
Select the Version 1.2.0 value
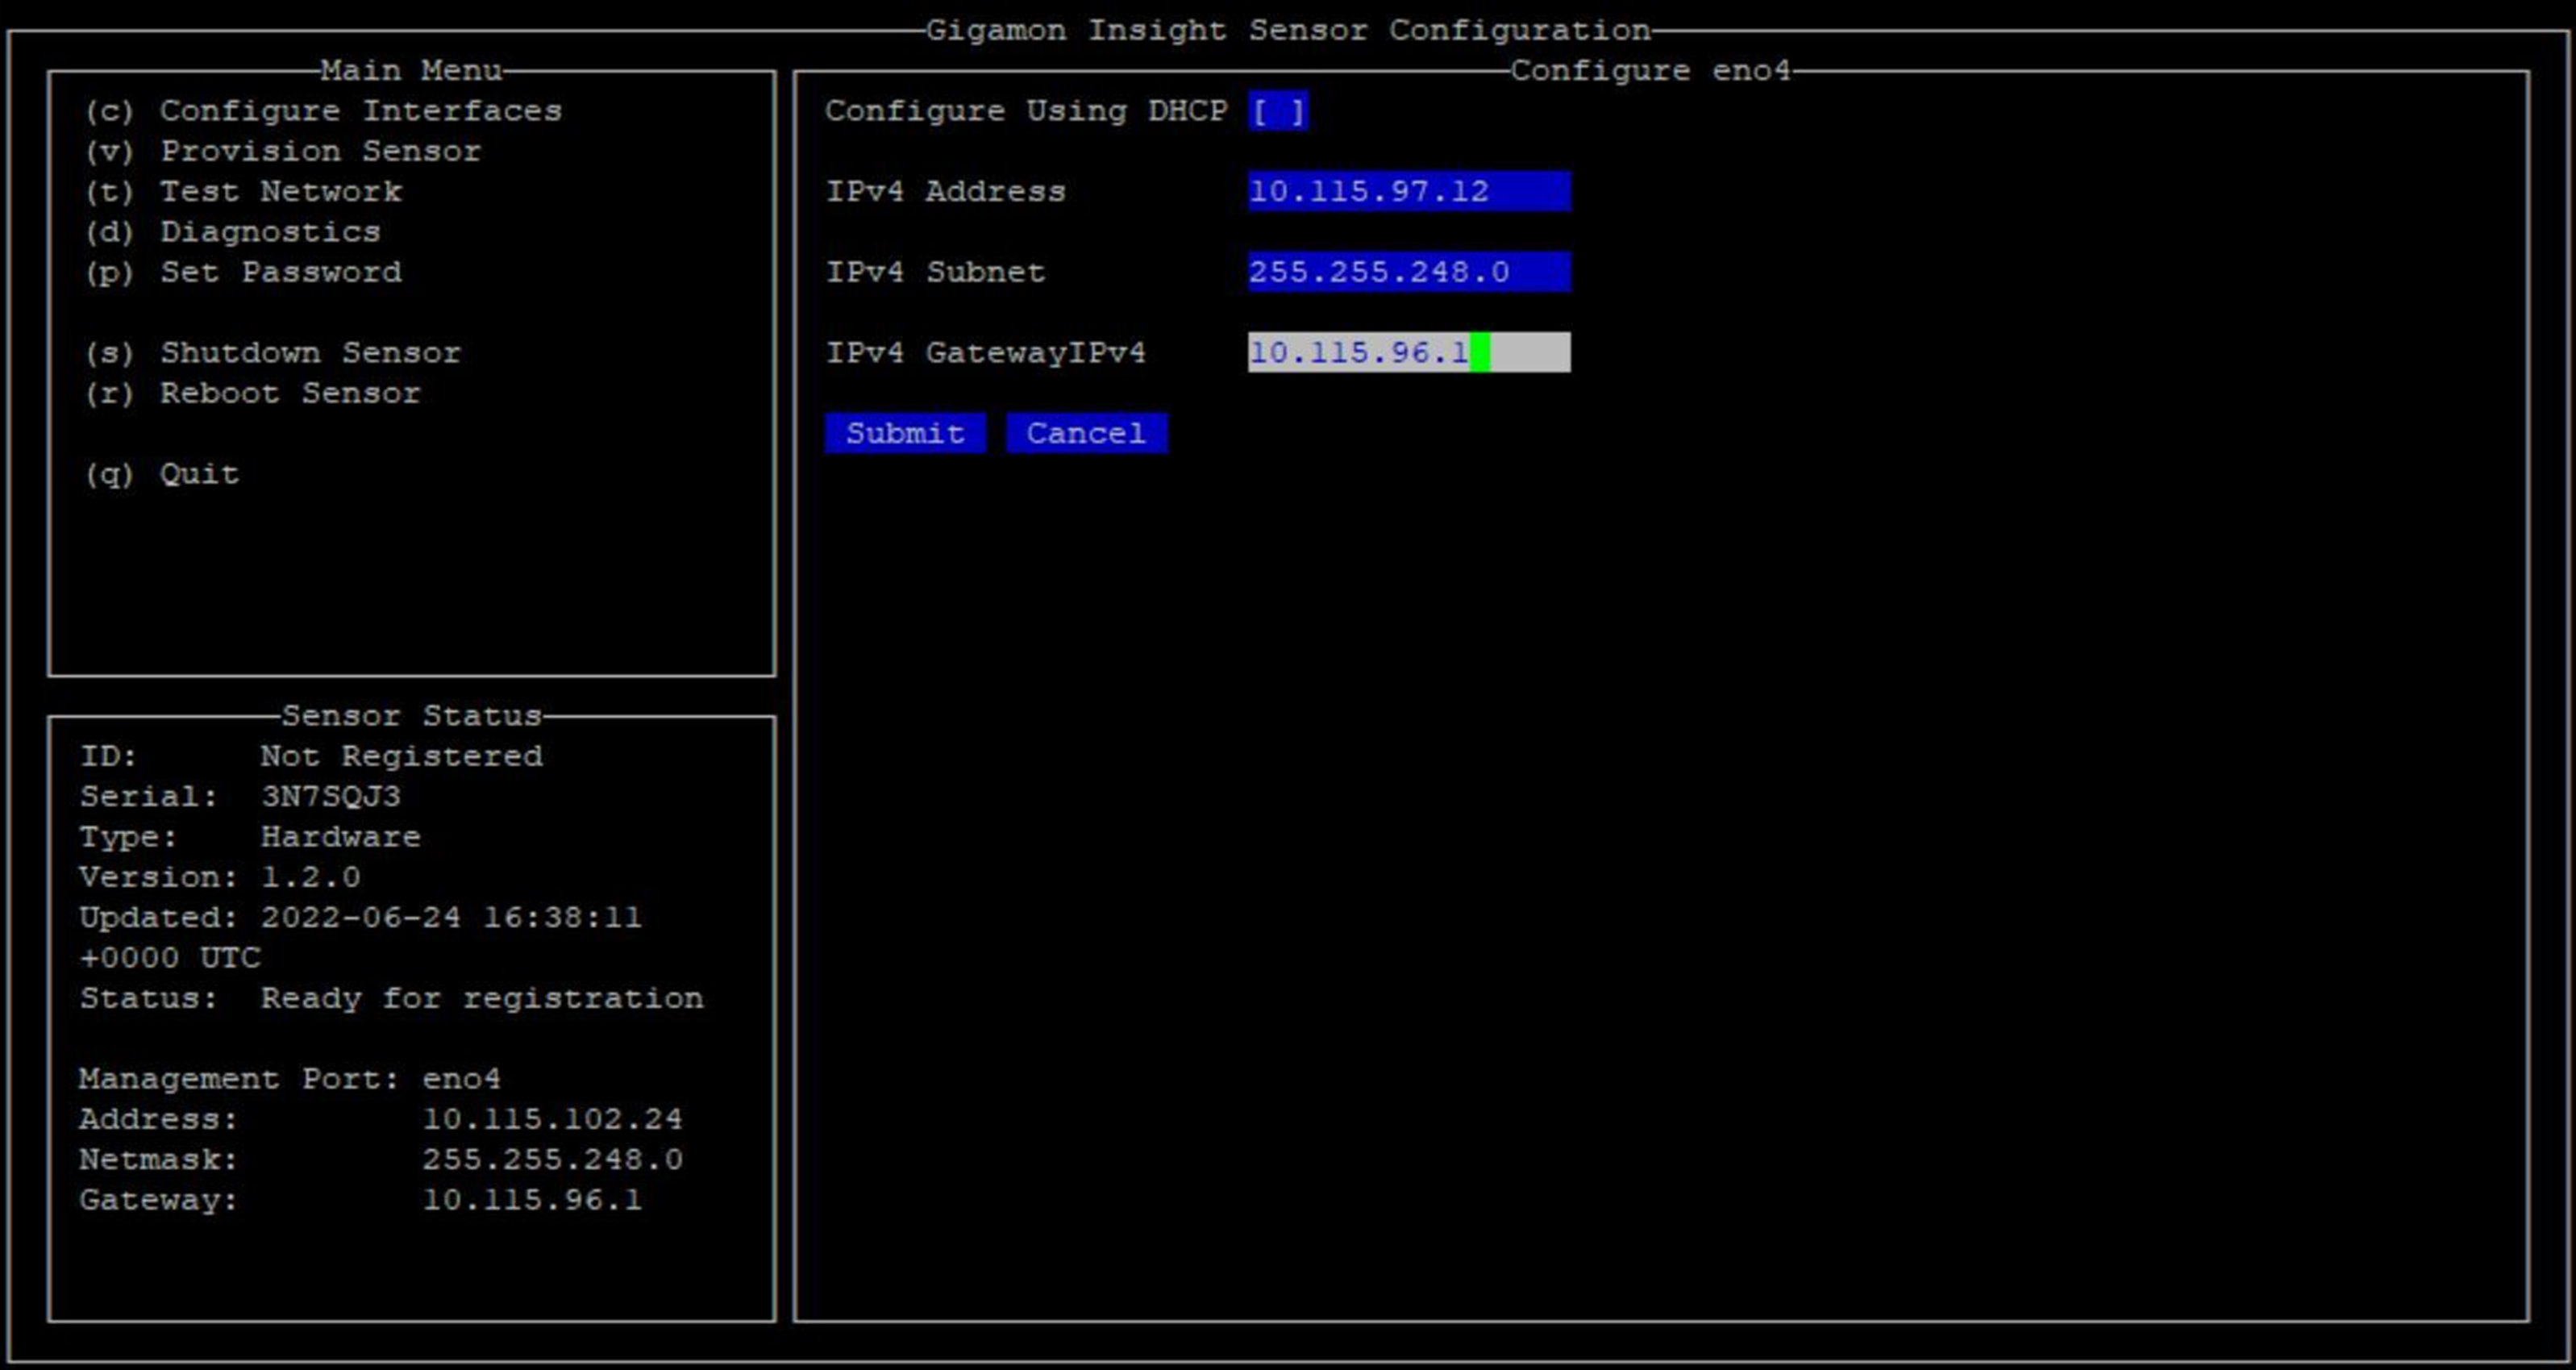pyautogui.click(x=311, y=877)
